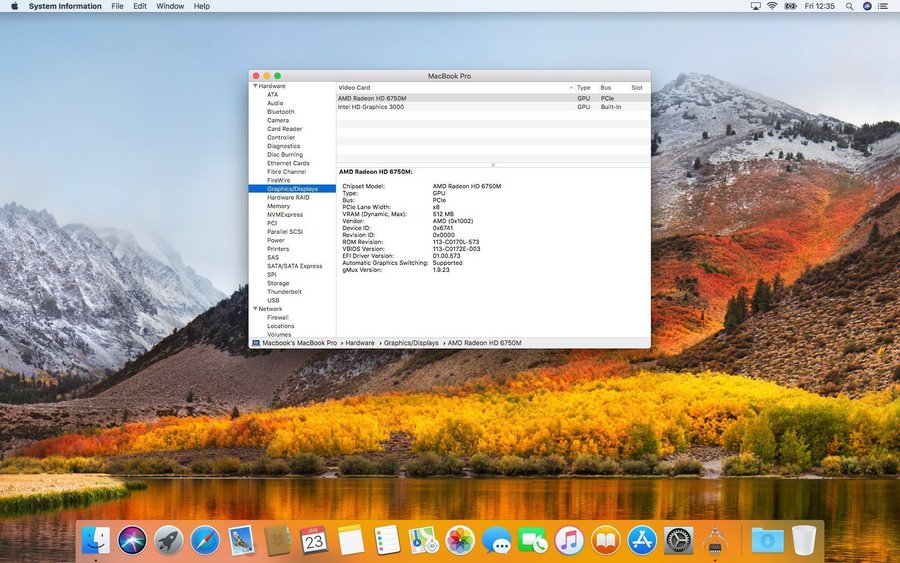Click Hardware in the bottom path bar
Viewport: 900px width, 563px height.
pos(360,343)
